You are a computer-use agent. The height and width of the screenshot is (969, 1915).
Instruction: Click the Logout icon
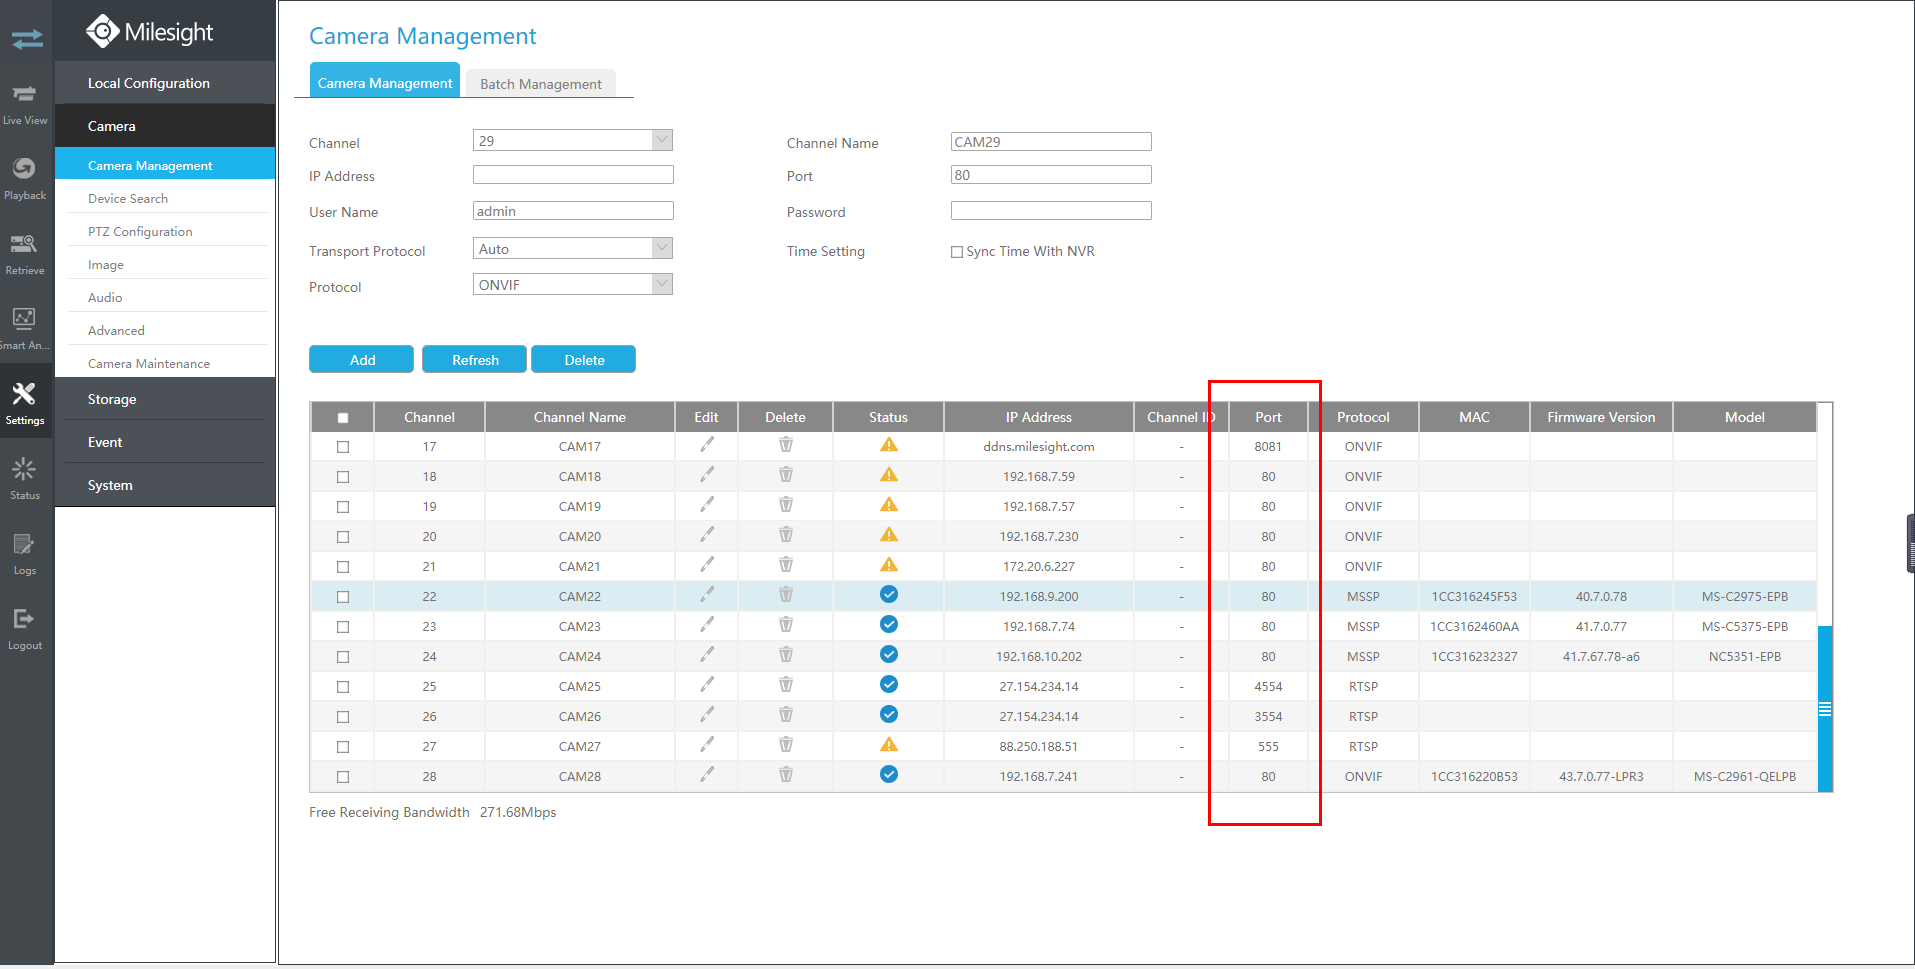(x=25, y=628)
